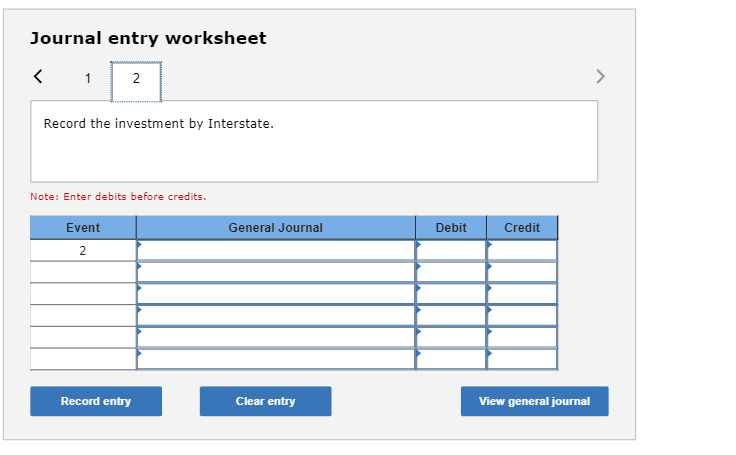Image resolution: width=736 pixels, height=455 pixels.
Task: Click the Credit column header
Action: click(522, 228)
